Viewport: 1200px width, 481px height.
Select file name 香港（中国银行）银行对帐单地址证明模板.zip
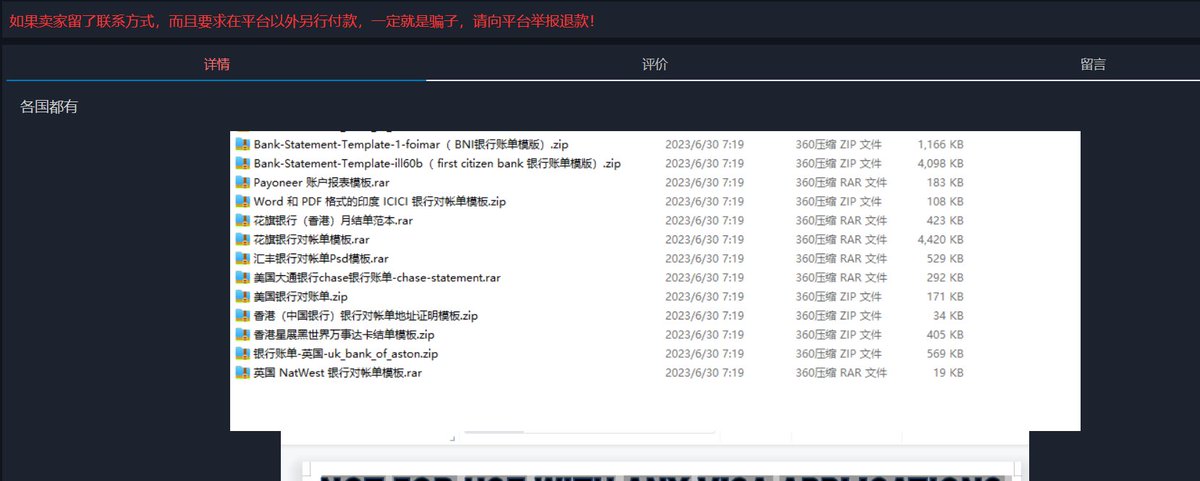click(365, 315)
